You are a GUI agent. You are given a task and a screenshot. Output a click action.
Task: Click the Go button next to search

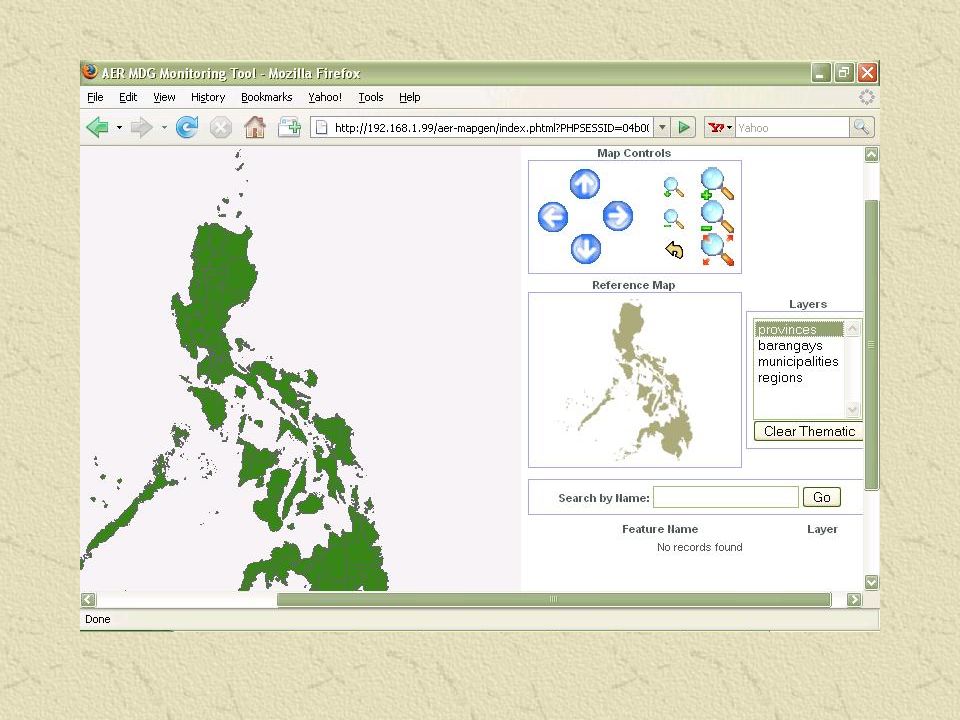point(822,497)
